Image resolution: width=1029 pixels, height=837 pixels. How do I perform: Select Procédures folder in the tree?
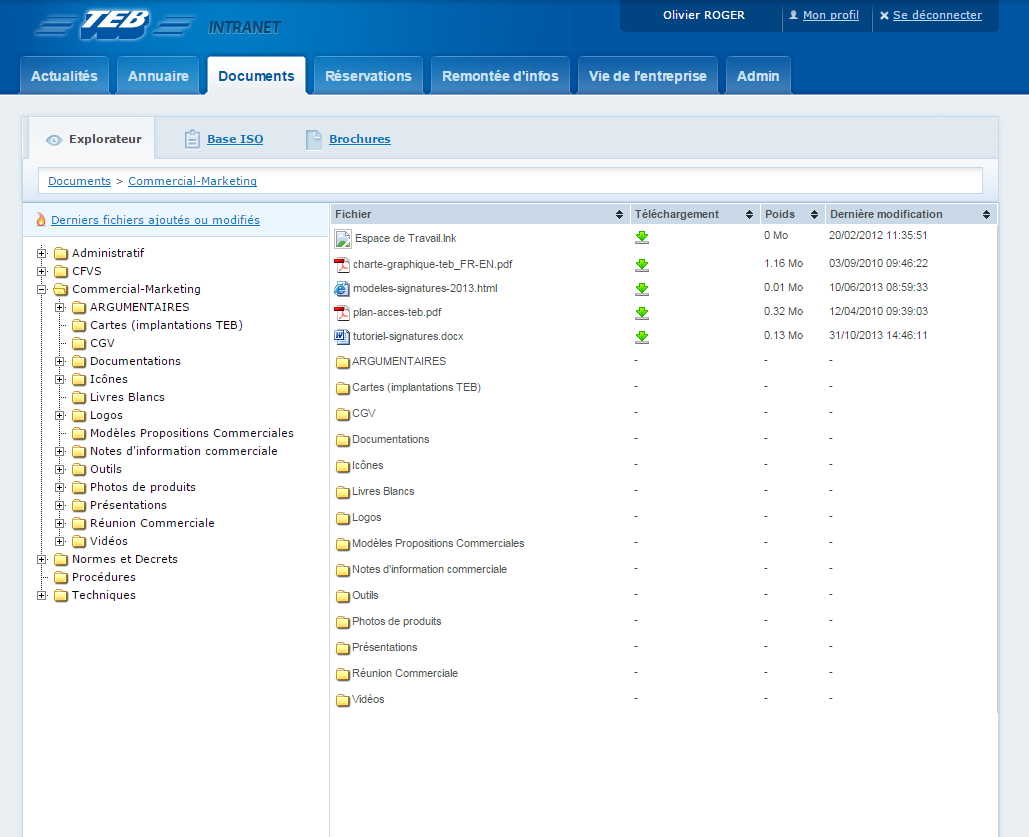point(103,578)
